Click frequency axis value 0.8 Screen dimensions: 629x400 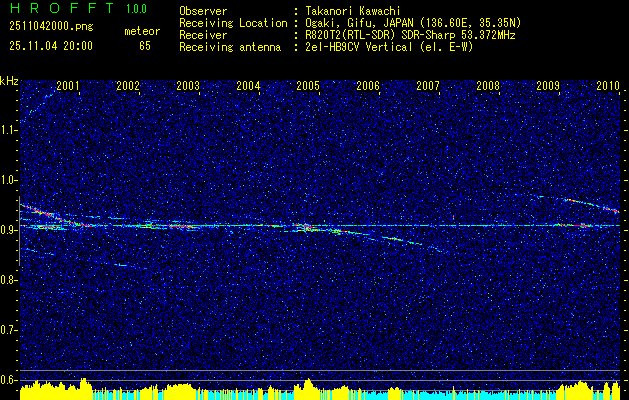coord(8,280)
